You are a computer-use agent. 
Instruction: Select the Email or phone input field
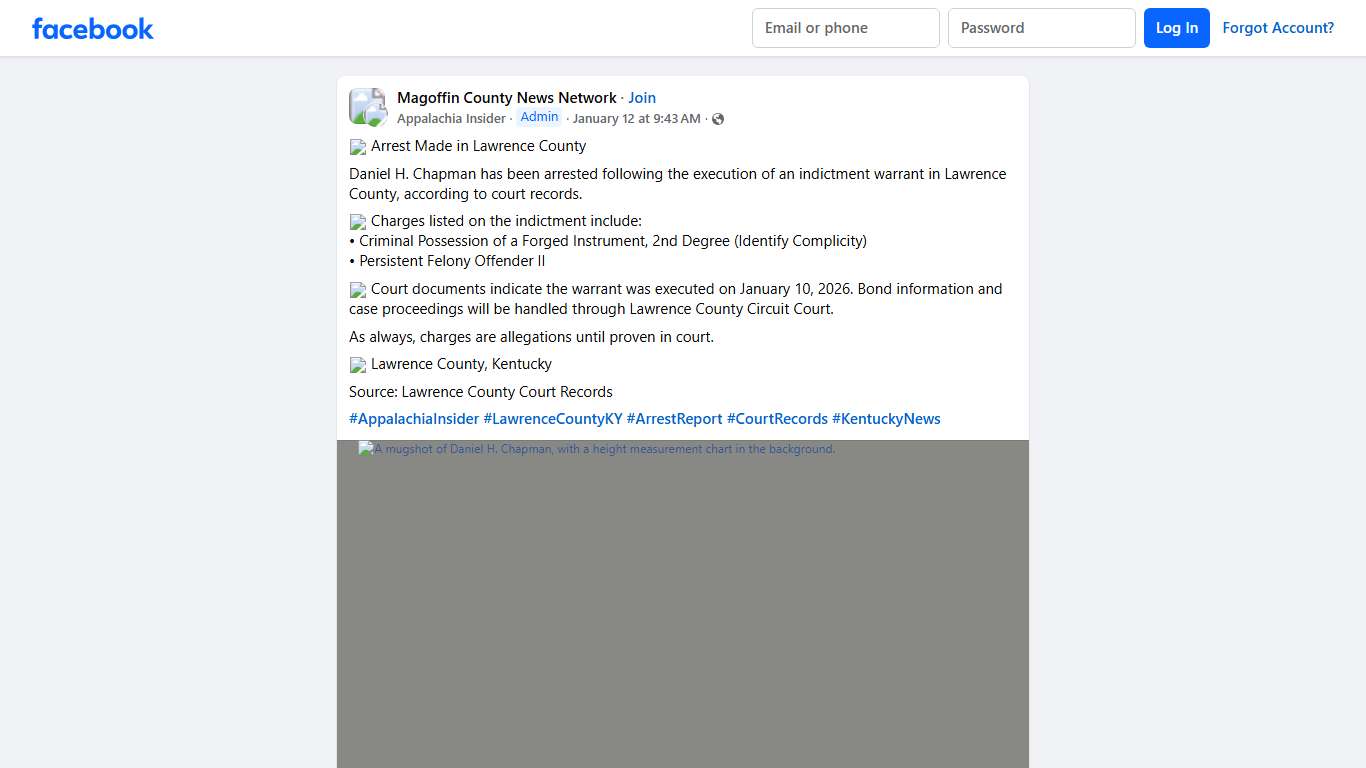point(845,28)
